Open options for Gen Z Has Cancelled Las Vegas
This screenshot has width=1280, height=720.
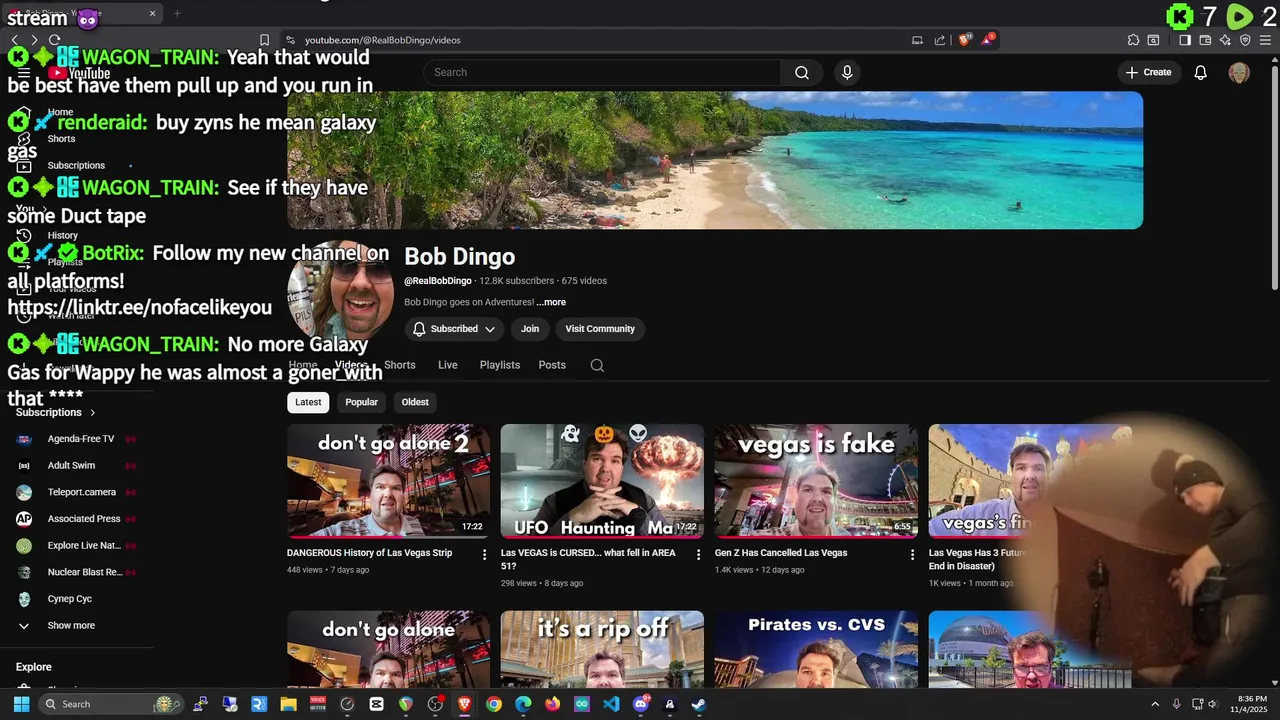coord(912,554)
